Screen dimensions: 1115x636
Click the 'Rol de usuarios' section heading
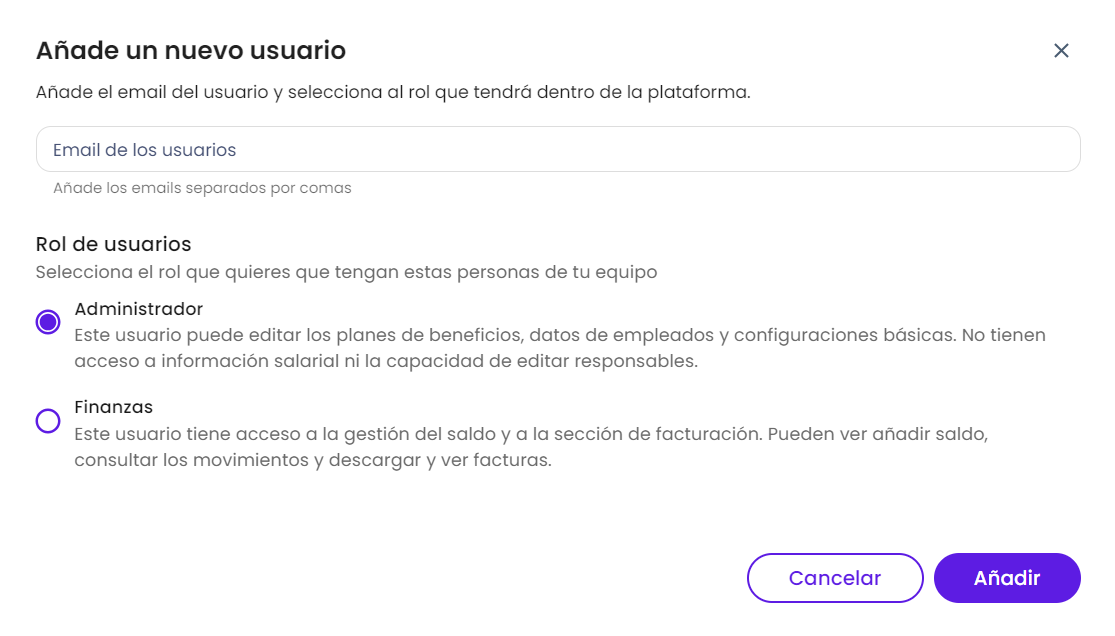[114, 244]
